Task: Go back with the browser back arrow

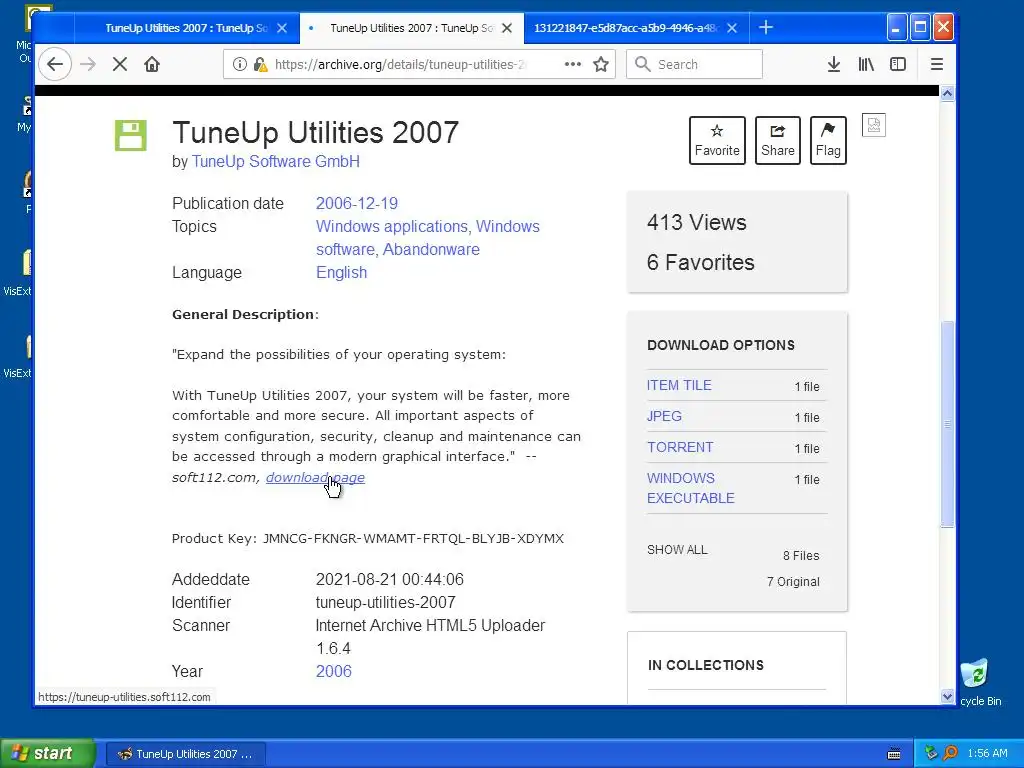Action: click(55, 64)
